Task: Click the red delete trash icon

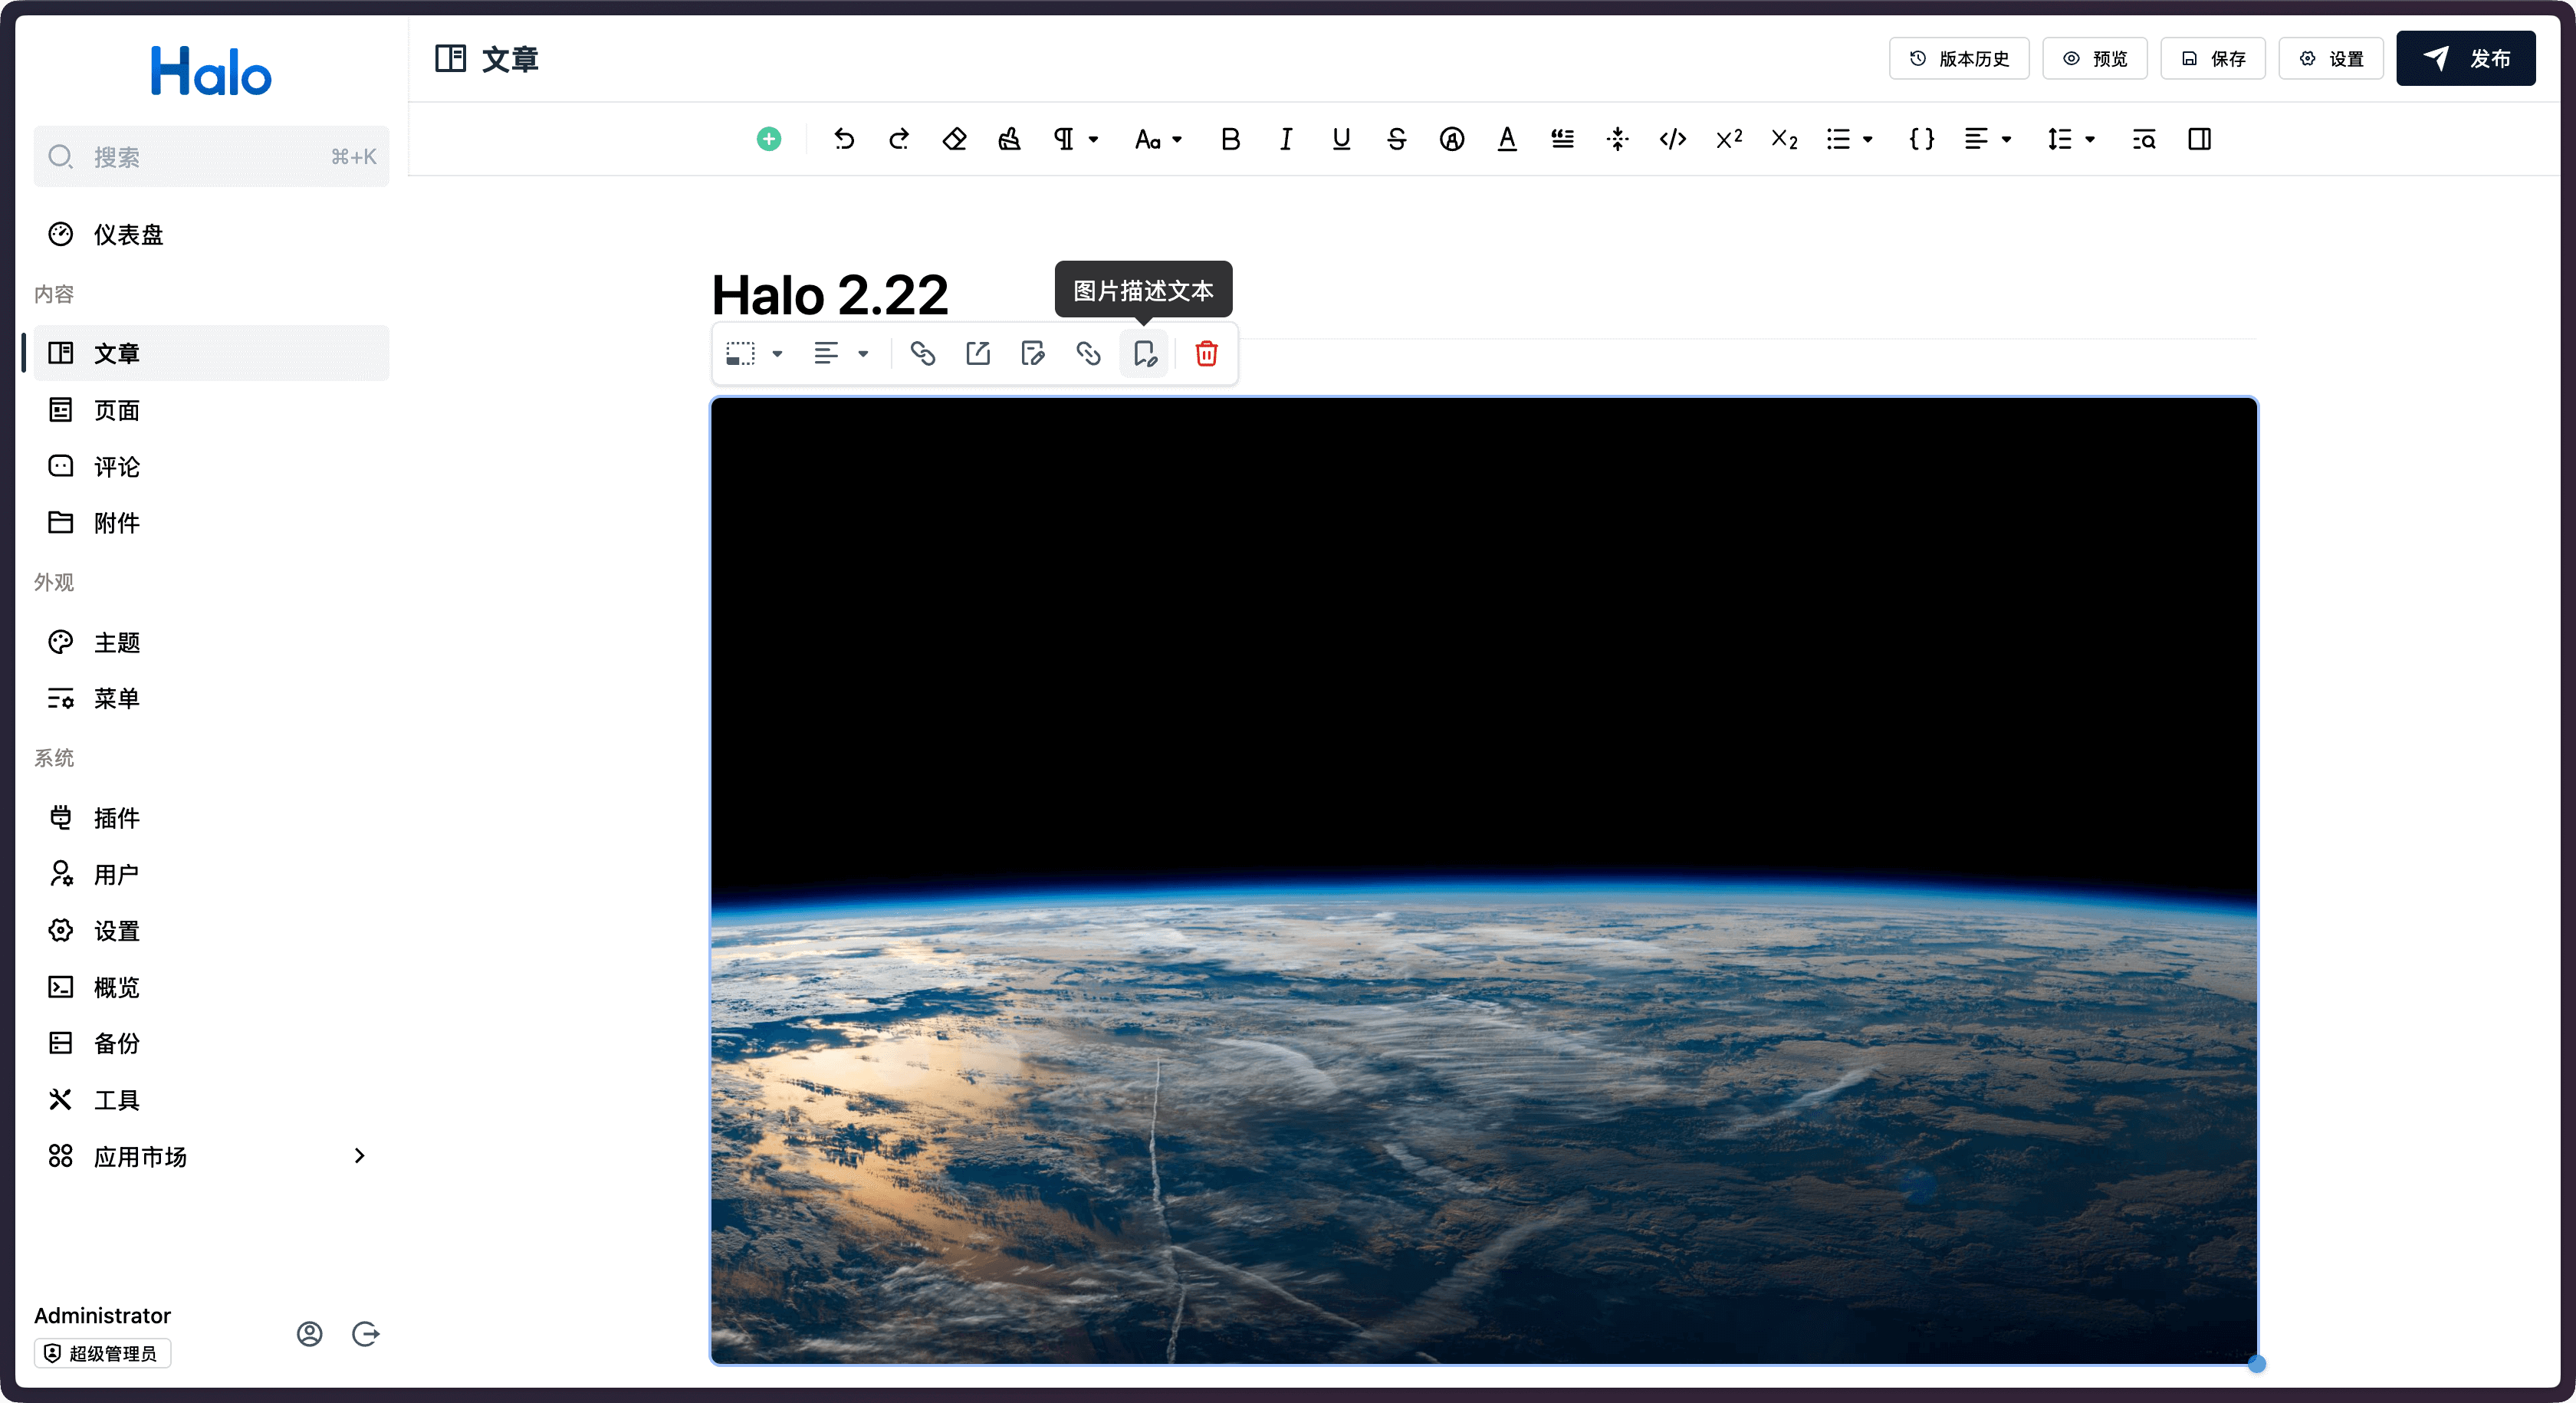Action: click(x=1206, y=353)
